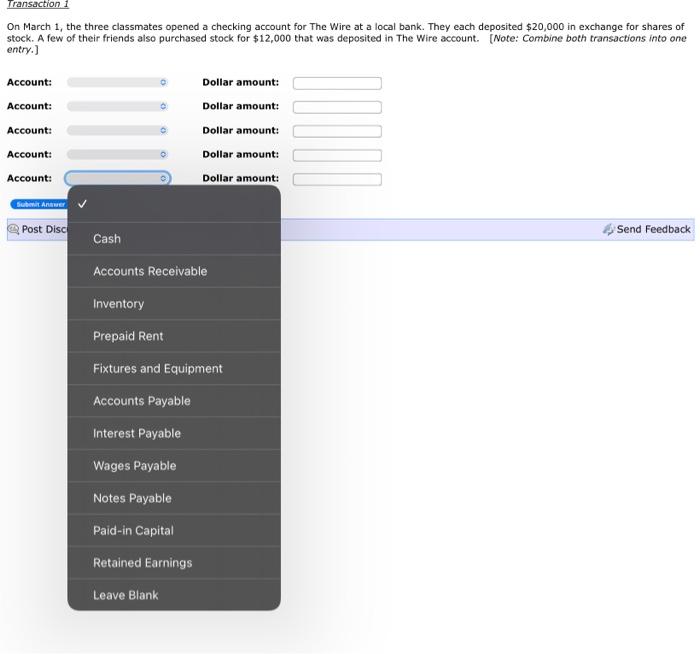Pick Interest Payable option
The image size is (700, 654).
[x=174, y=433]
